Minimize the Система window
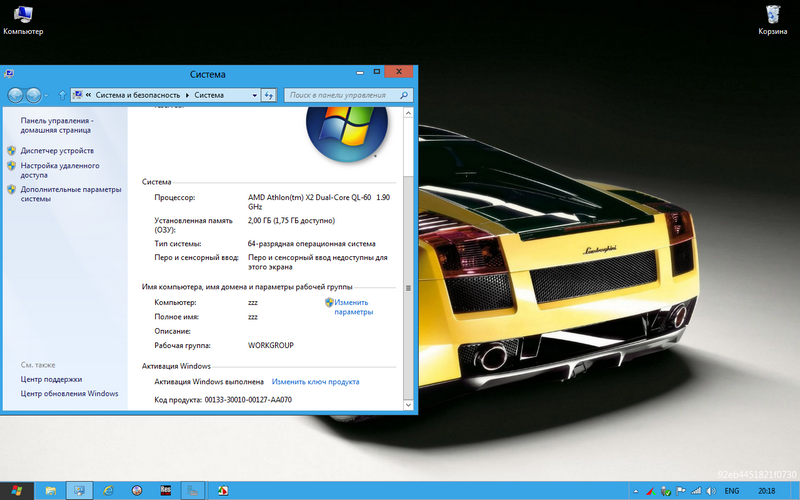Screen dimensions: 800x500 360,72
